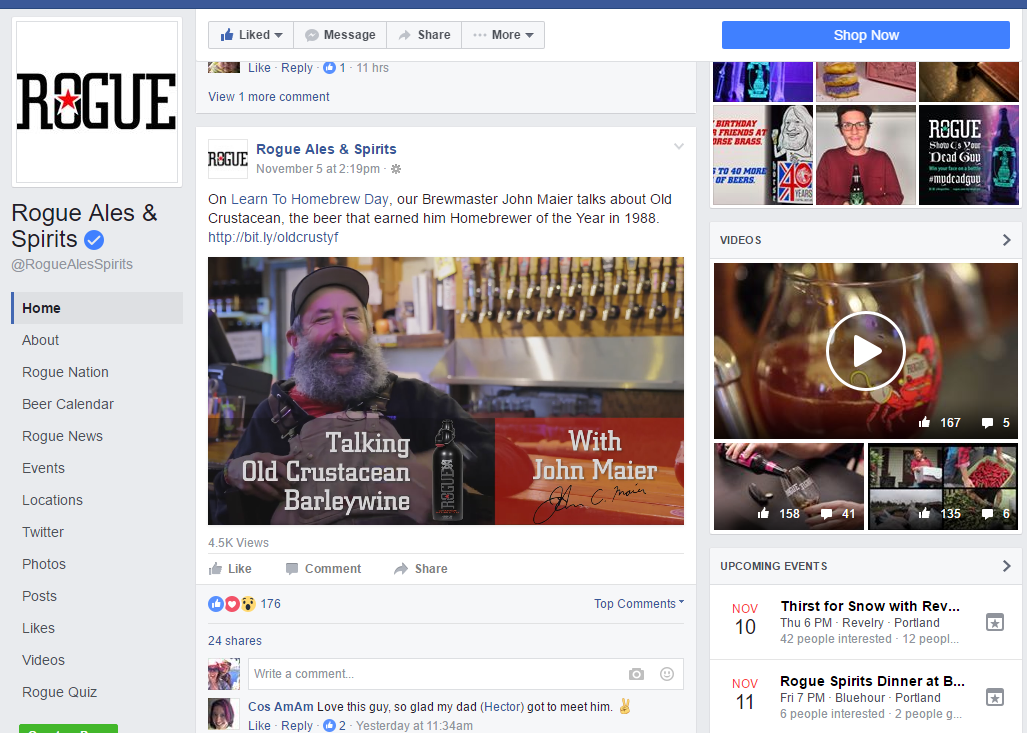
Task: Open the Dead Guy #mydeadguy photo thumbnail
Action: tap(969, 155)
